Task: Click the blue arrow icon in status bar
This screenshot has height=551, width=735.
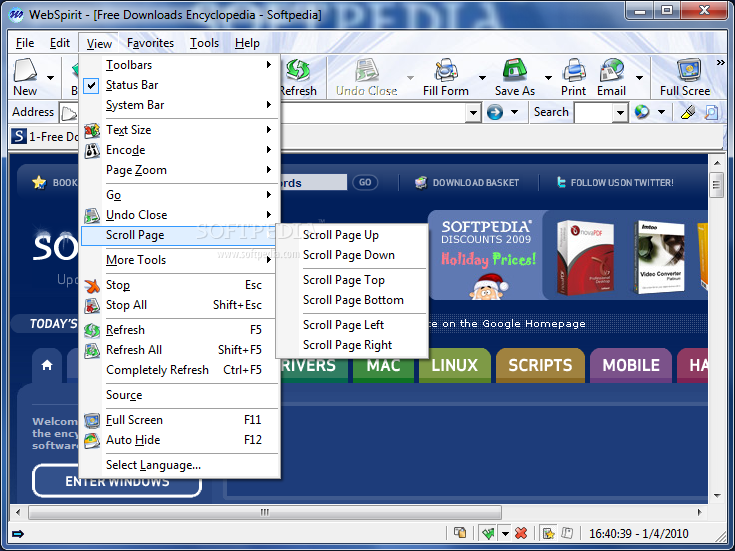Action: [x=18, y=534]
